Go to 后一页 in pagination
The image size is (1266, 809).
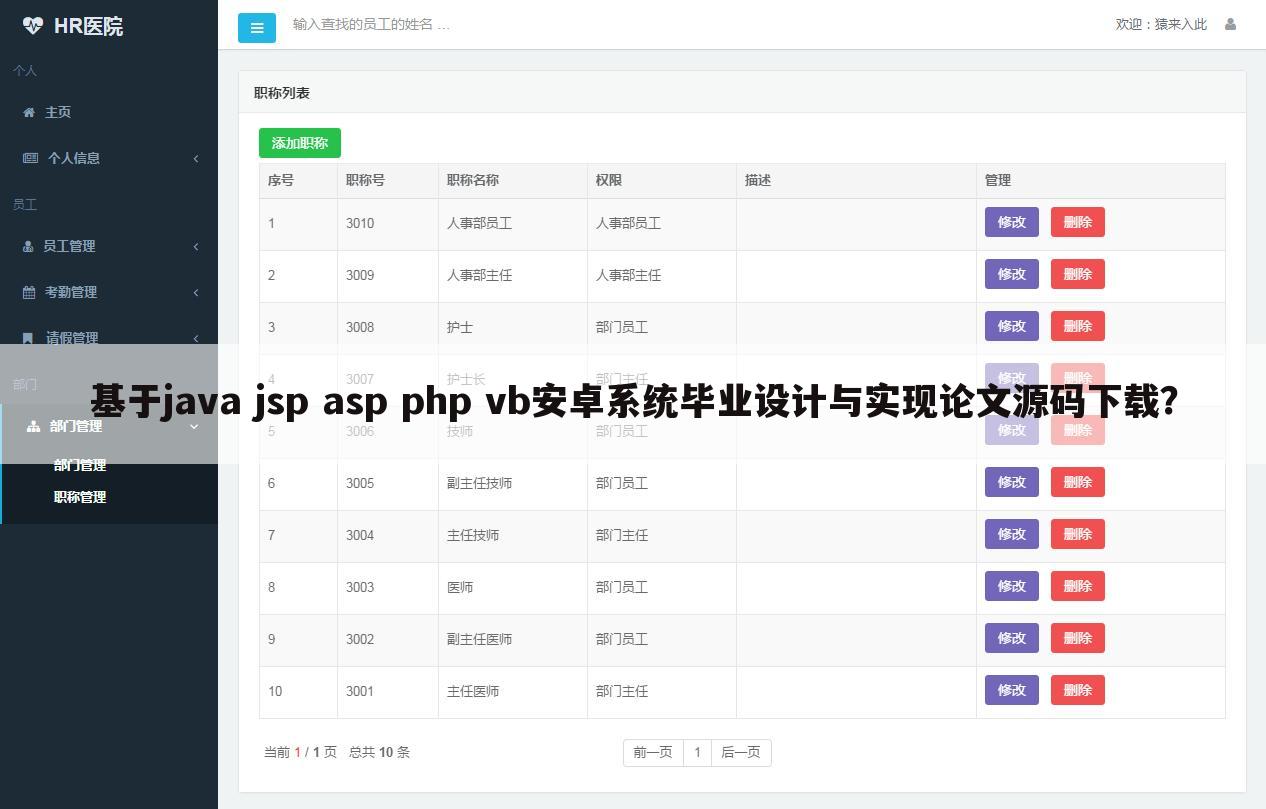pos(741,752)
